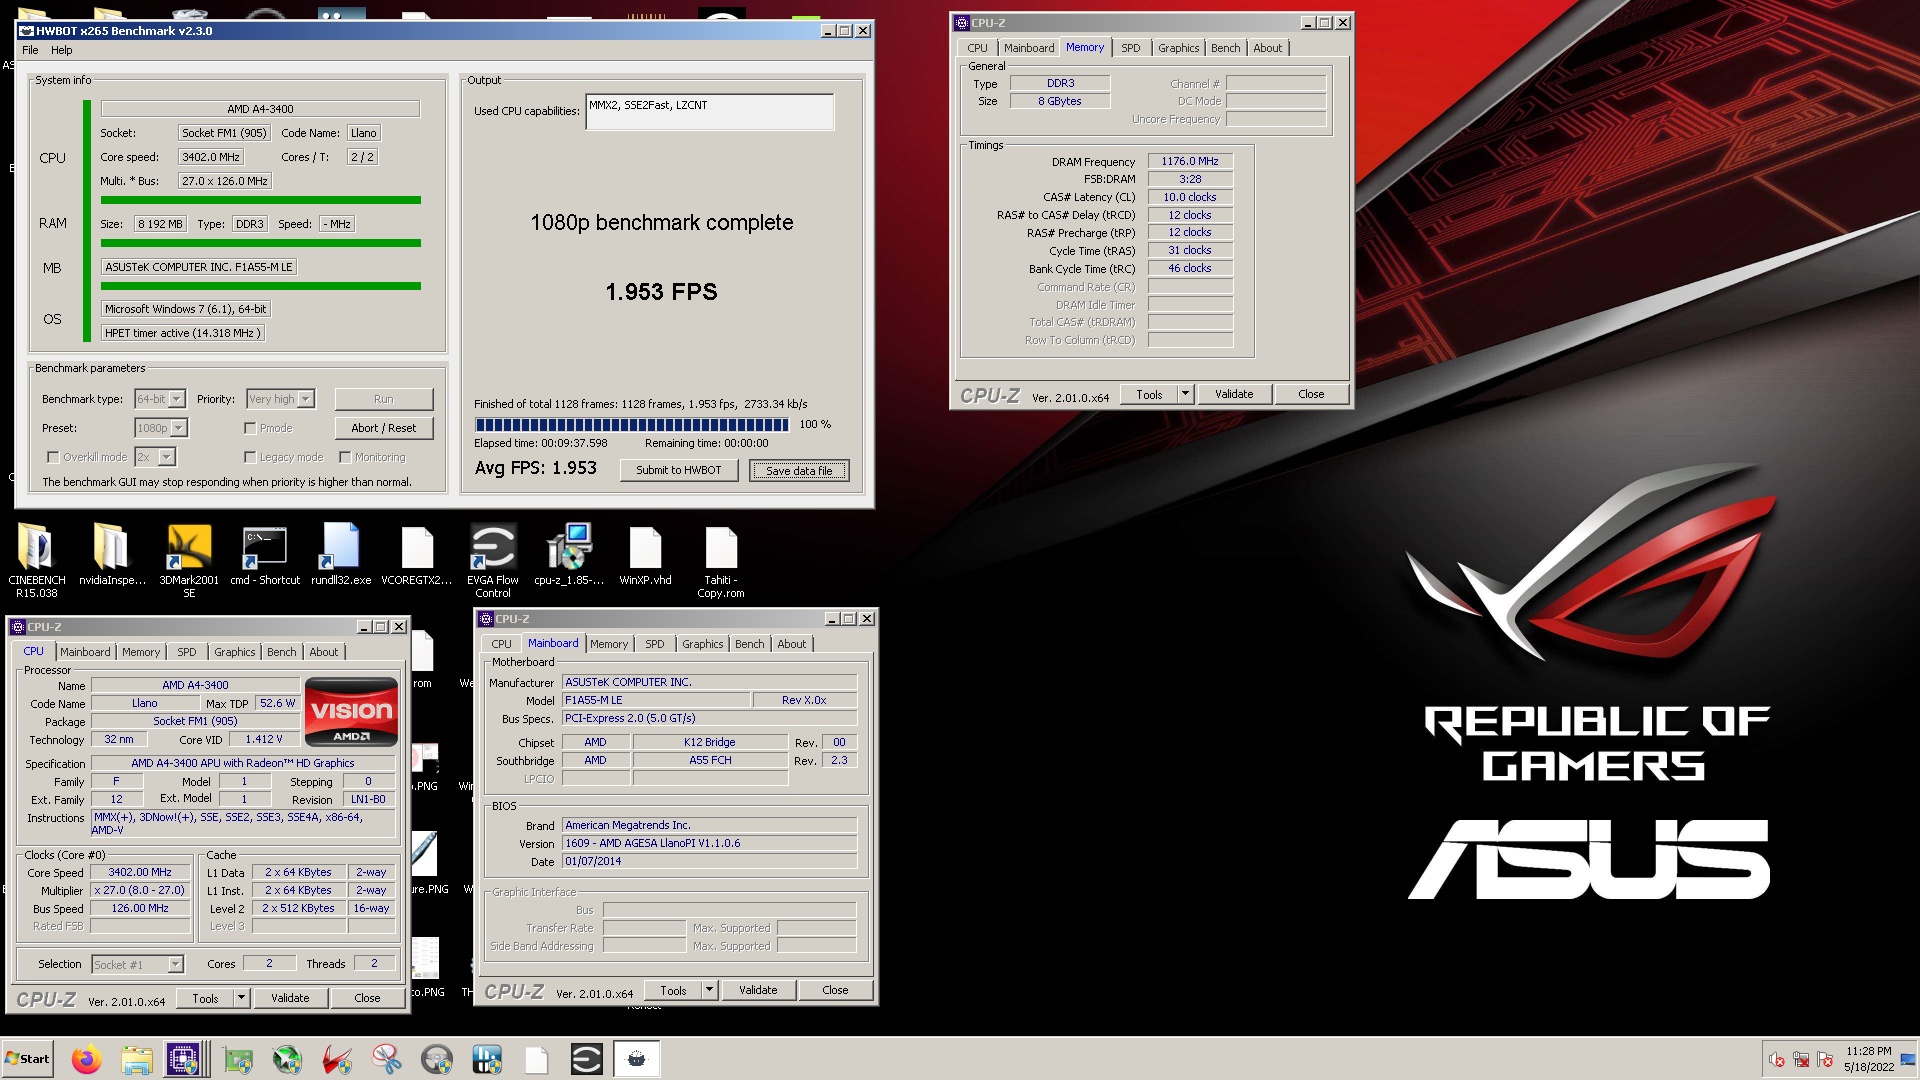Image resolution: width=1920 pixels, height=1080 pixels.
Task: Open Bench tab in Mainboard CPU-Z window
Action: pos(749,644)
